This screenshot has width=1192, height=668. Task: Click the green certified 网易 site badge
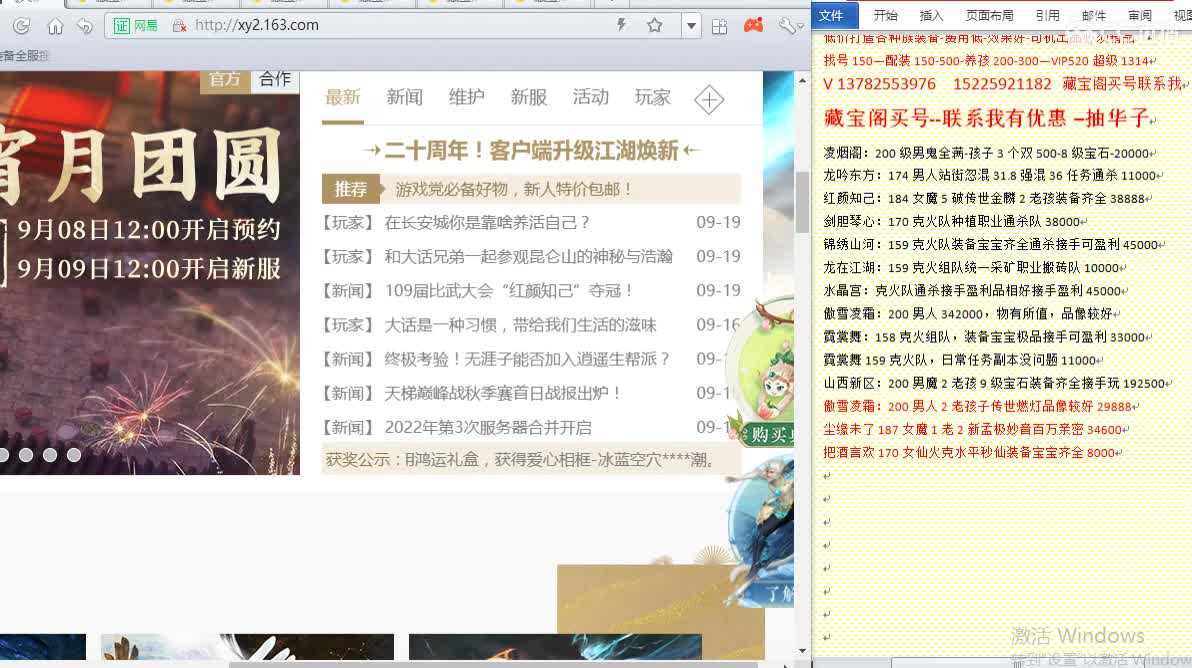coord(135,26)
